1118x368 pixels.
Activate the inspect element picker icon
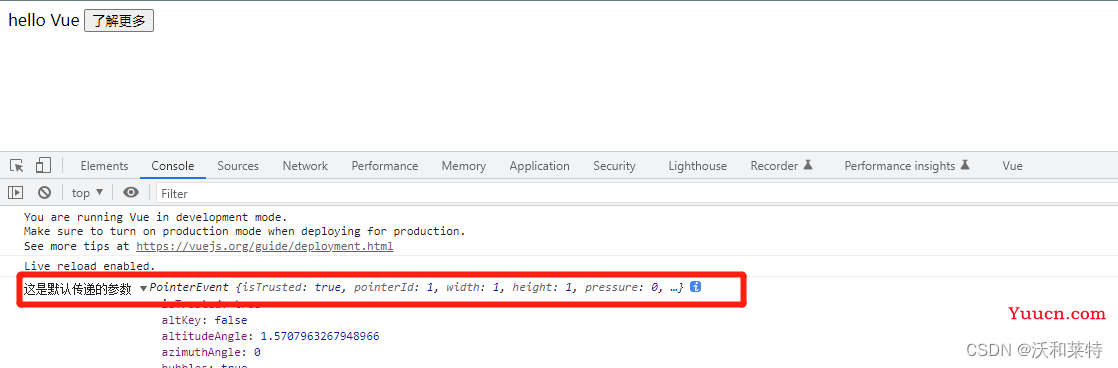(16, 165)
